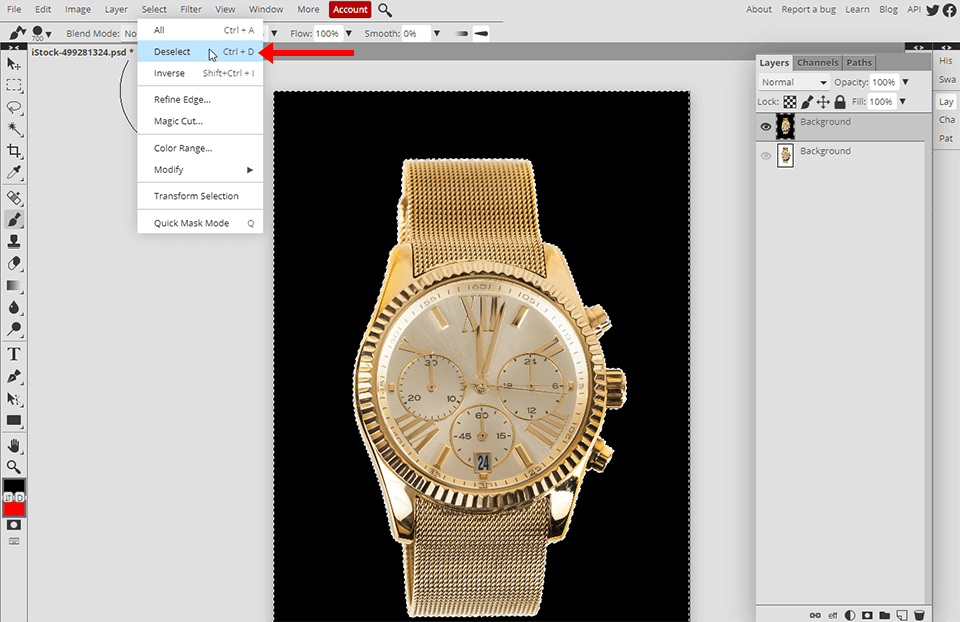This screenshot has width=960, height=622.
Task: Click the red Account button
Action: coord(350,10)
